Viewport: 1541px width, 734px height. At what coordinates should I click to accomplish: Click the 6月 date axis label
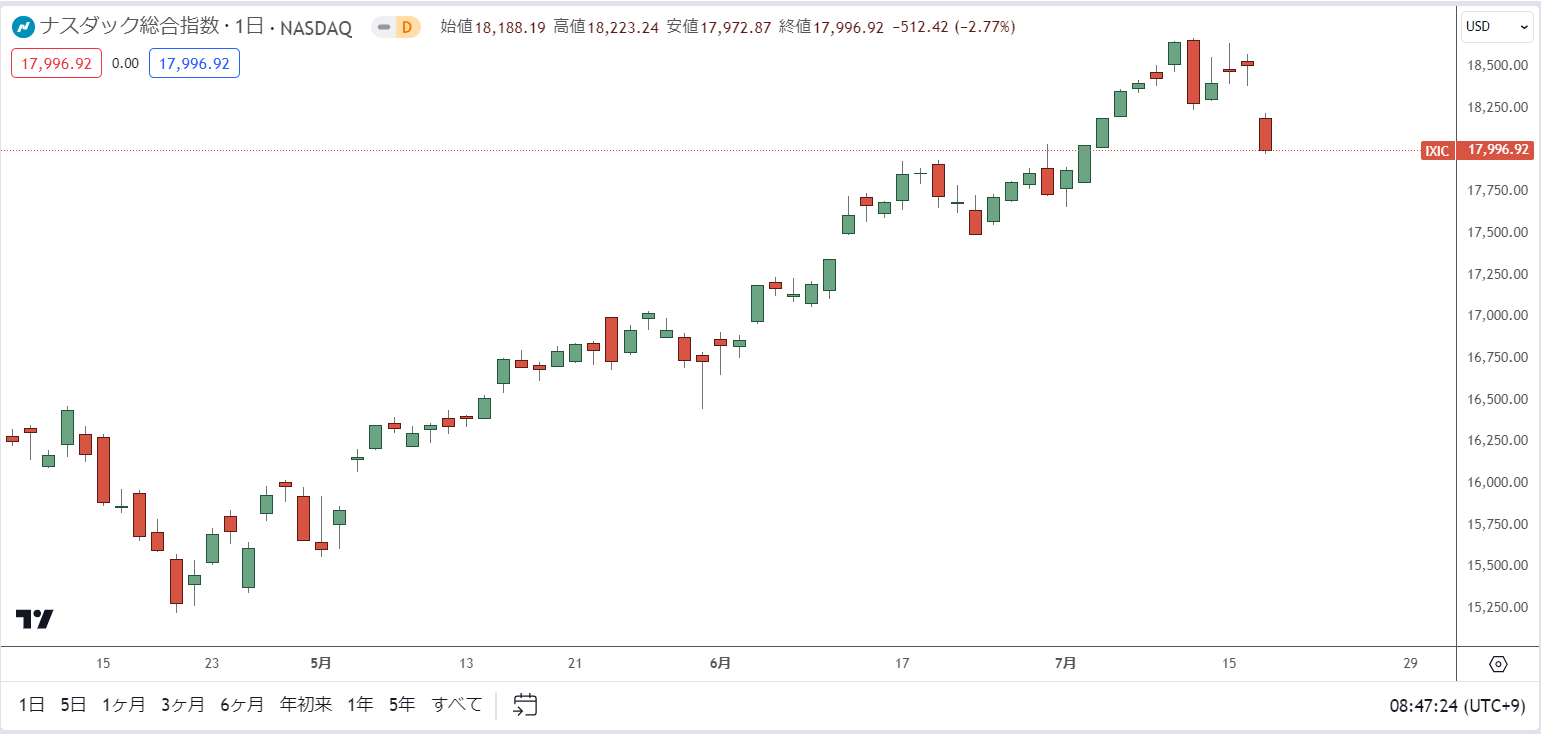tap(720, 663)
